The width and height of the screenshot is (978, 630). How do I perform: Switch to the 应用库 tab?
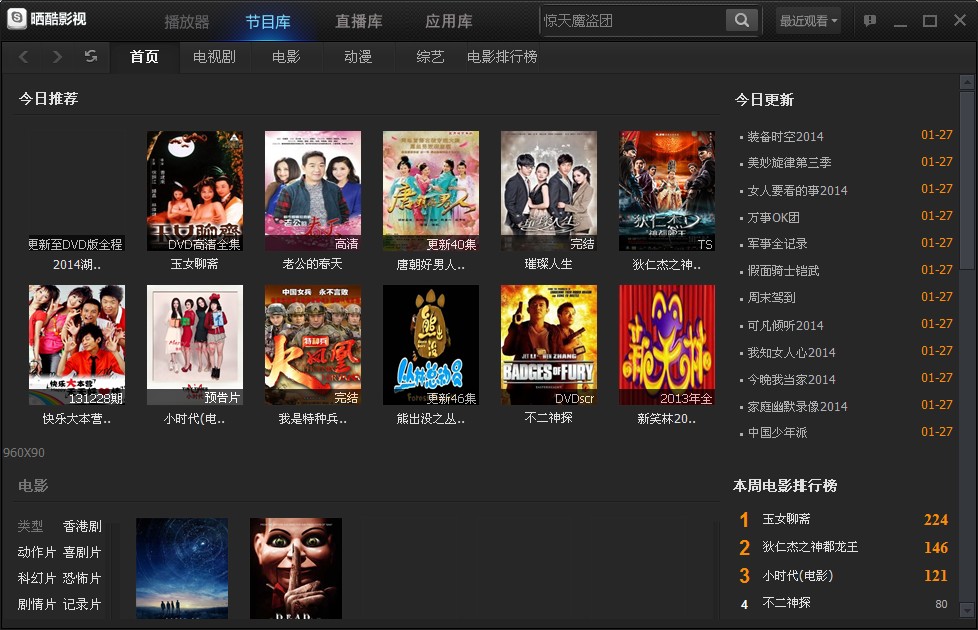click(448, 21)
